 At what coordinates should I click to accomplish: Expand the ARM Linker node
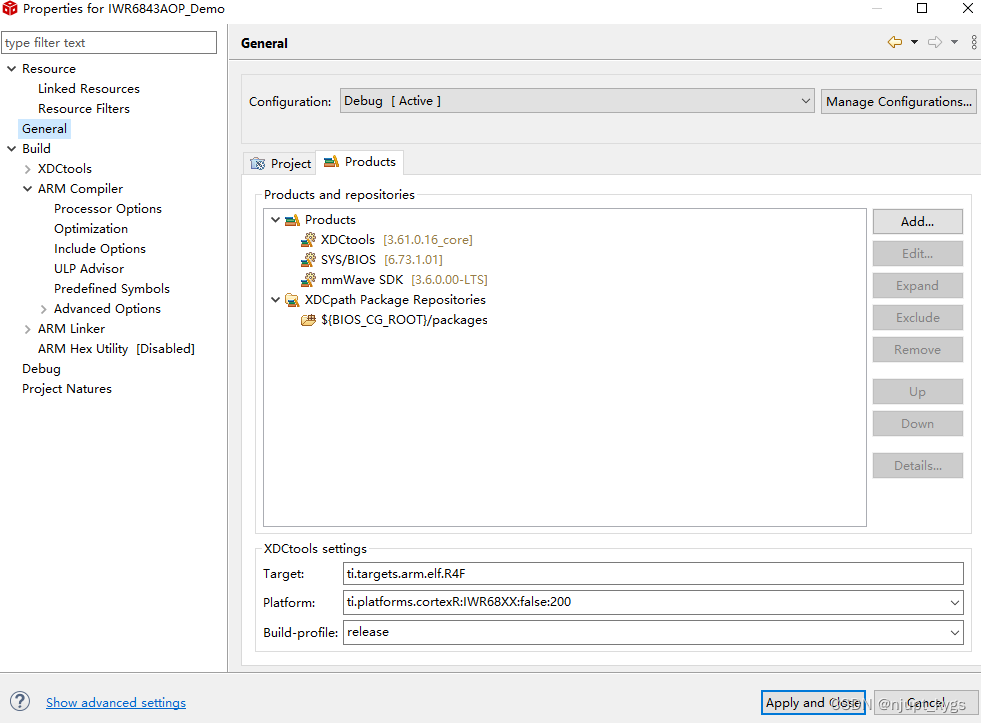pyautogui.click(x=28, y=329)
